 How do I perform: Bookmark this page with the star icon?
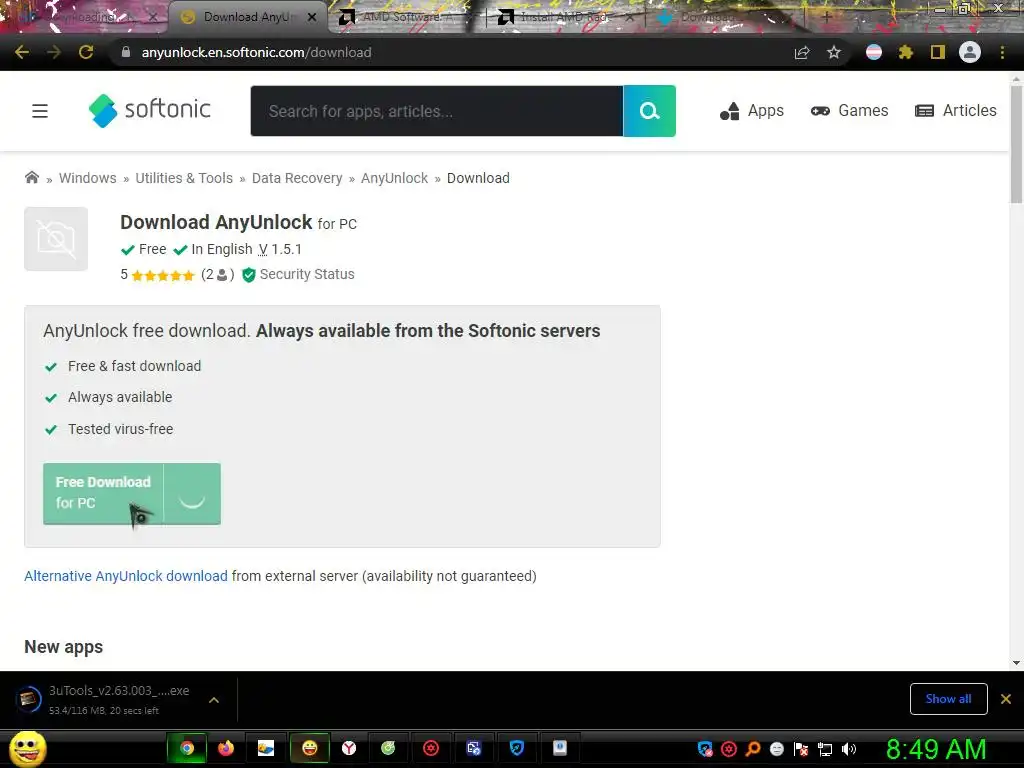coord(834,52)
